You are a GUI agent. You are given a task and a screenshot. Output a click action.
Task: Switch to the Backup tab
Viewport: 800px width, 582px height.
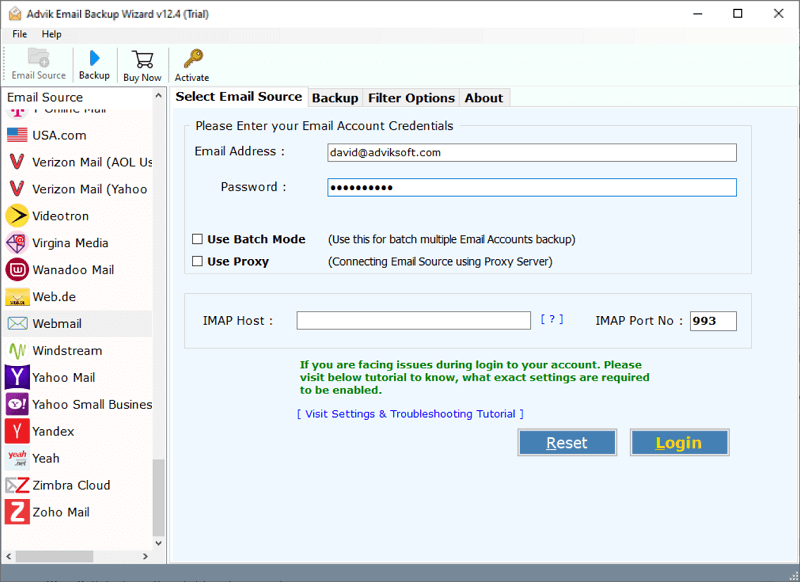click(335, 98)
